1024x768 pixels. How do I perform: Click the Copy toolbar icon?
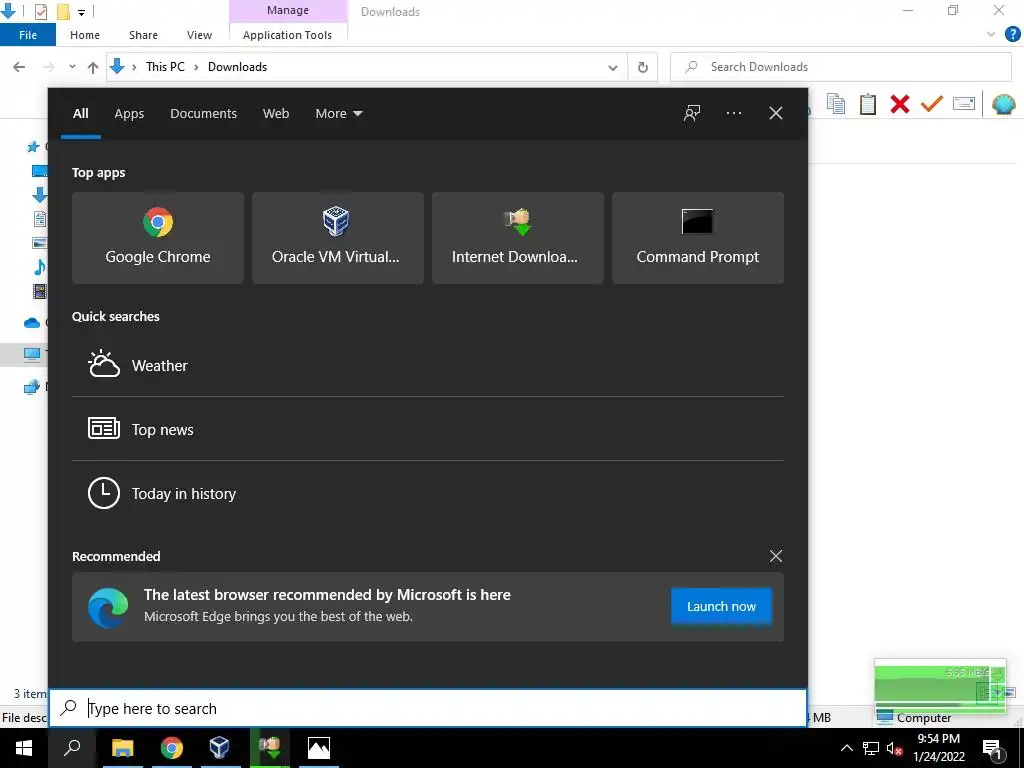[836, 104]
